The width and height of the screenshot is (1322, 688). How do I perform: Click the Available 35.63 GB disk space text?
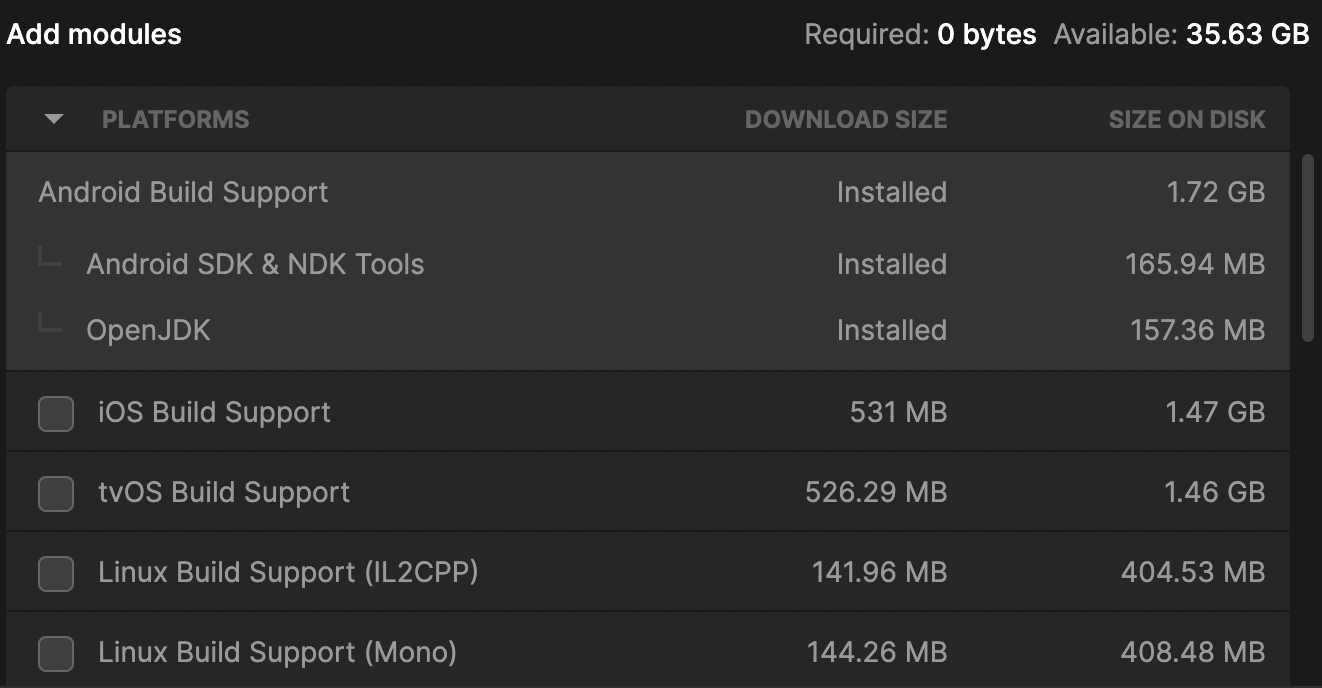pyautogui.click(x=1181, y=34)
